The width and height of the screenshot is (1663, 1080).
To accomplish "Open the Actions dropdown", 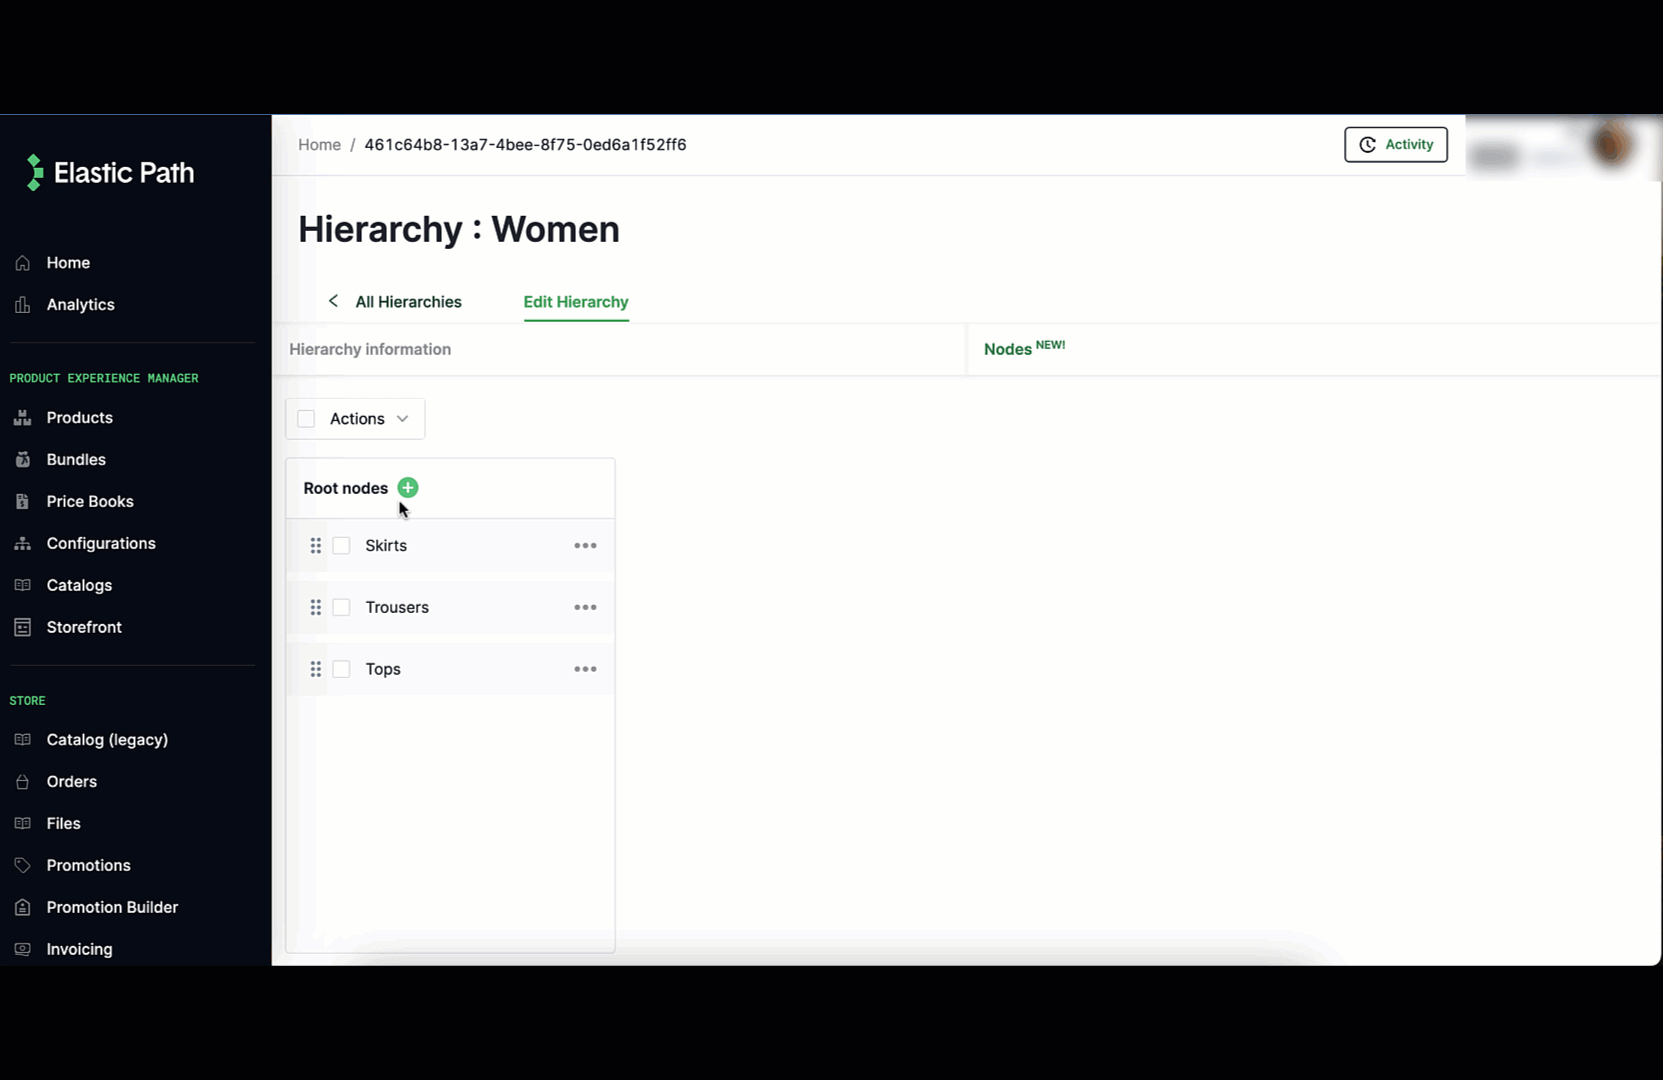I will [366, 418].
